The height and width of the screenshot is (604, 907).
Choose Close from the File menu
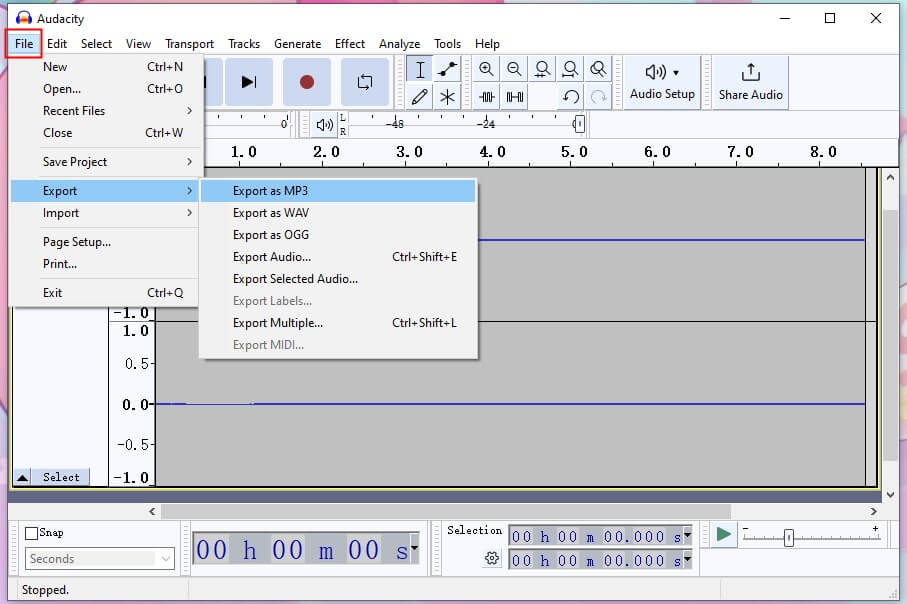[x=107, y=132]
